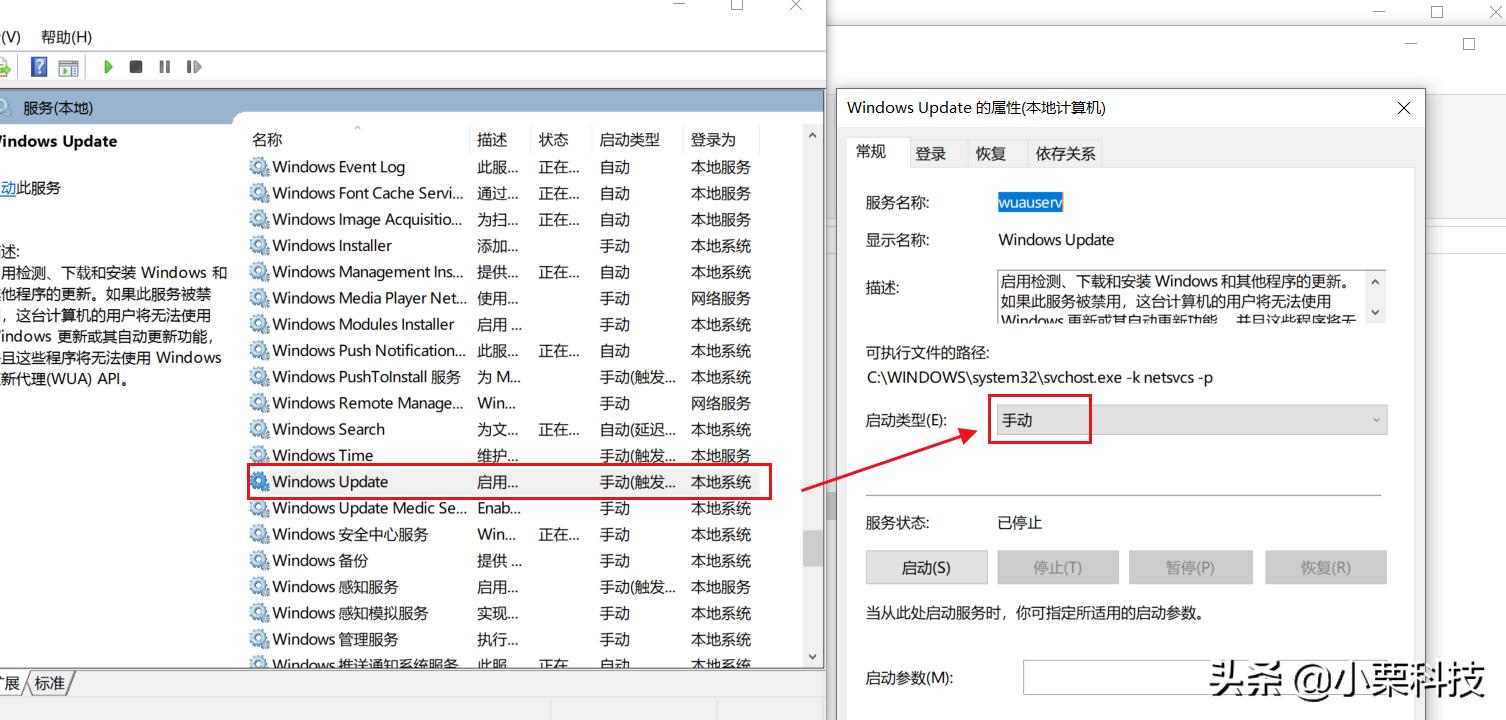Toggle the console tree pane icon

pyautogui.click(x=68, y=66)
